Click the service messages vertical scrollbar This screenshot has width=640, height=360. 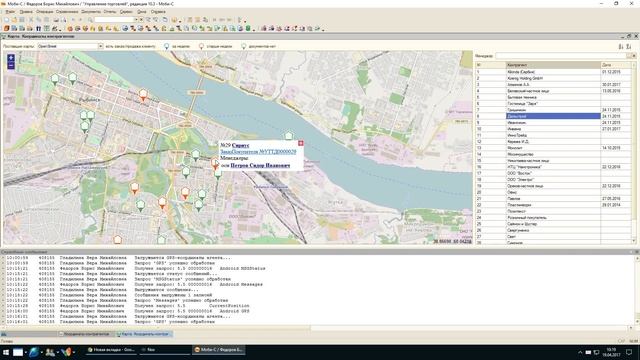(637, 290)
